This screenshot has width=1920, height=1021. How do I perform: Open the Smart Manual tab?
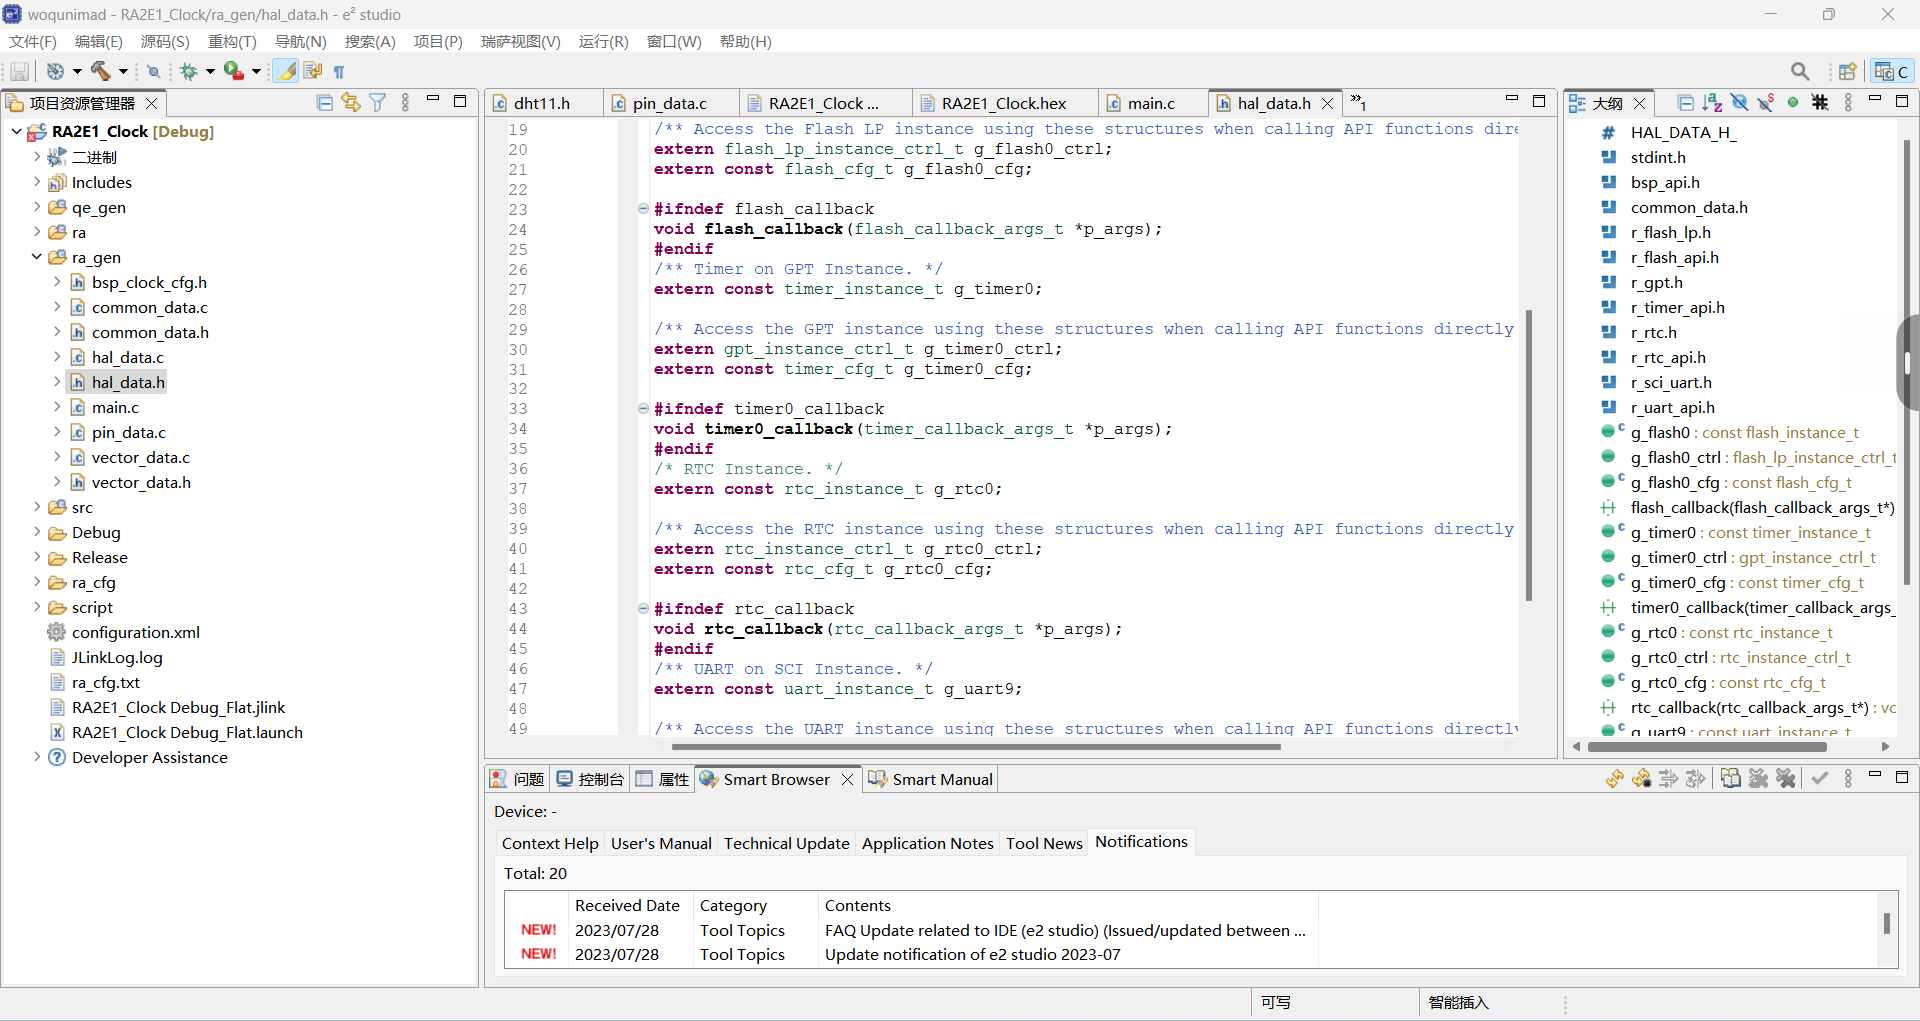931,779
